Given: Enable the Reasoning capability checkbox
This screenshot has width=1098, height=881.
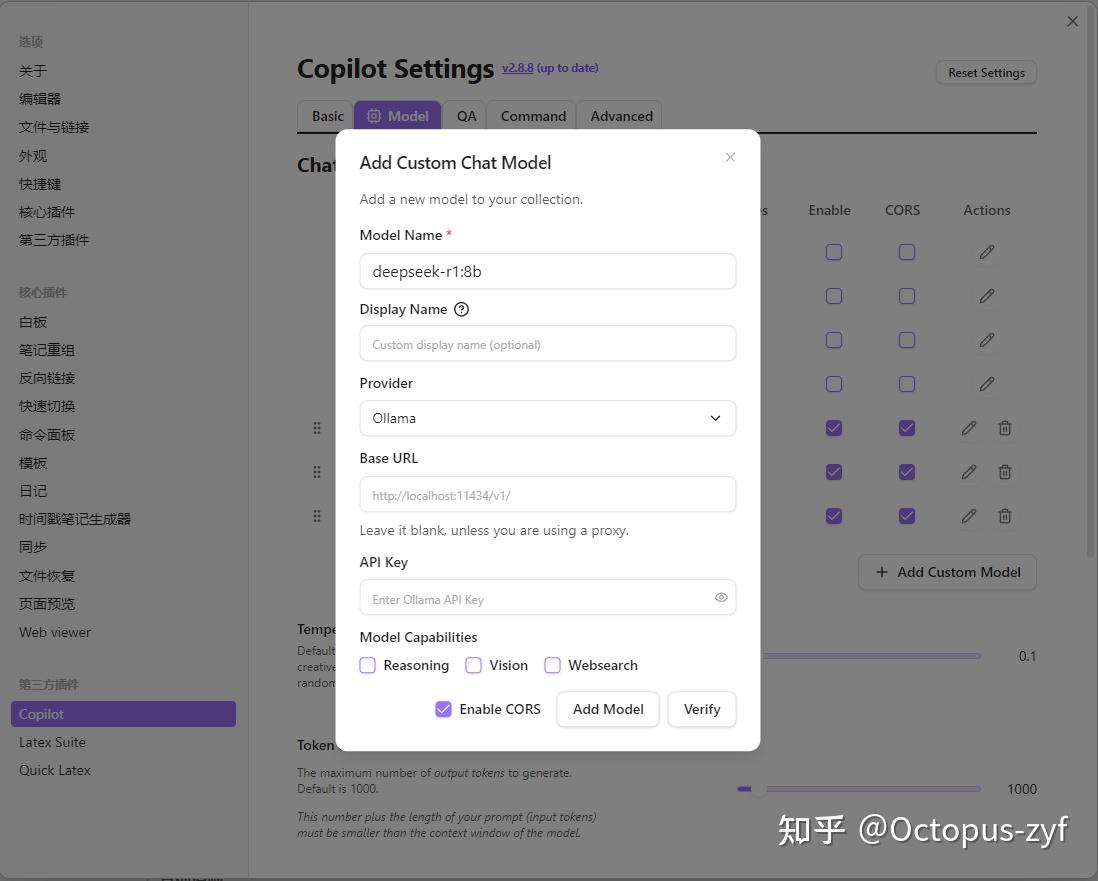Looking at the screenshot, I should pyautogui.click(x=368, y=665).
